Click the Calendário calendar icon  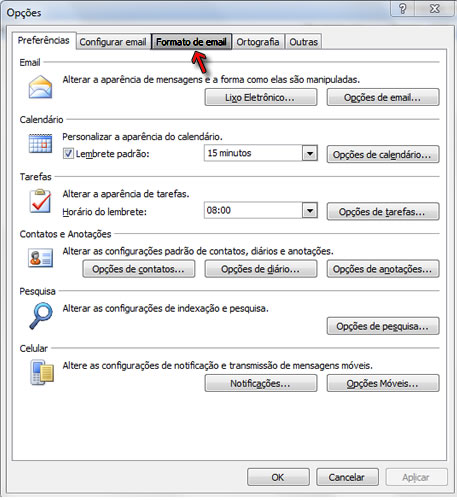[40, 143]
